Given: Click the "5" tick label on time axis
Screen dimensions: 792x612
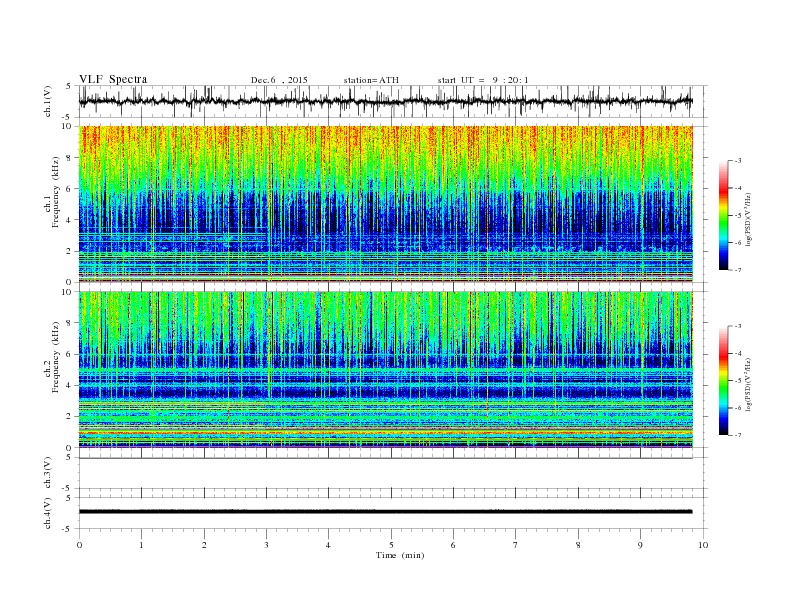Looking at the screenshot, I should [x=391, y=545].
